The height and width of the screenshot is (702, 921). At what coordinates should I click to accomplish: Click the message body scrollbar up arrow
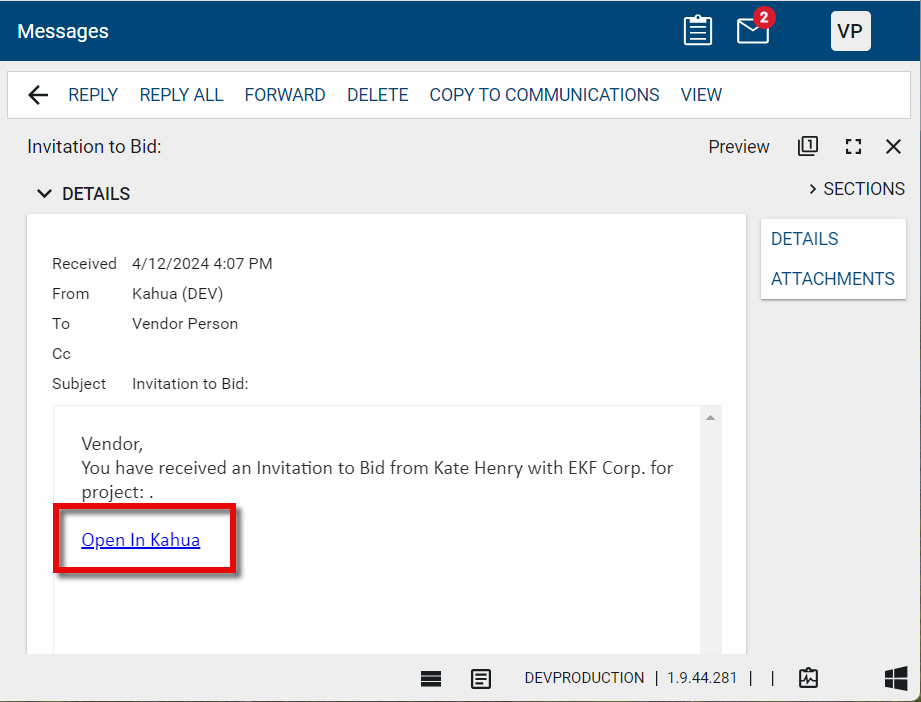(x=710, y=417)
